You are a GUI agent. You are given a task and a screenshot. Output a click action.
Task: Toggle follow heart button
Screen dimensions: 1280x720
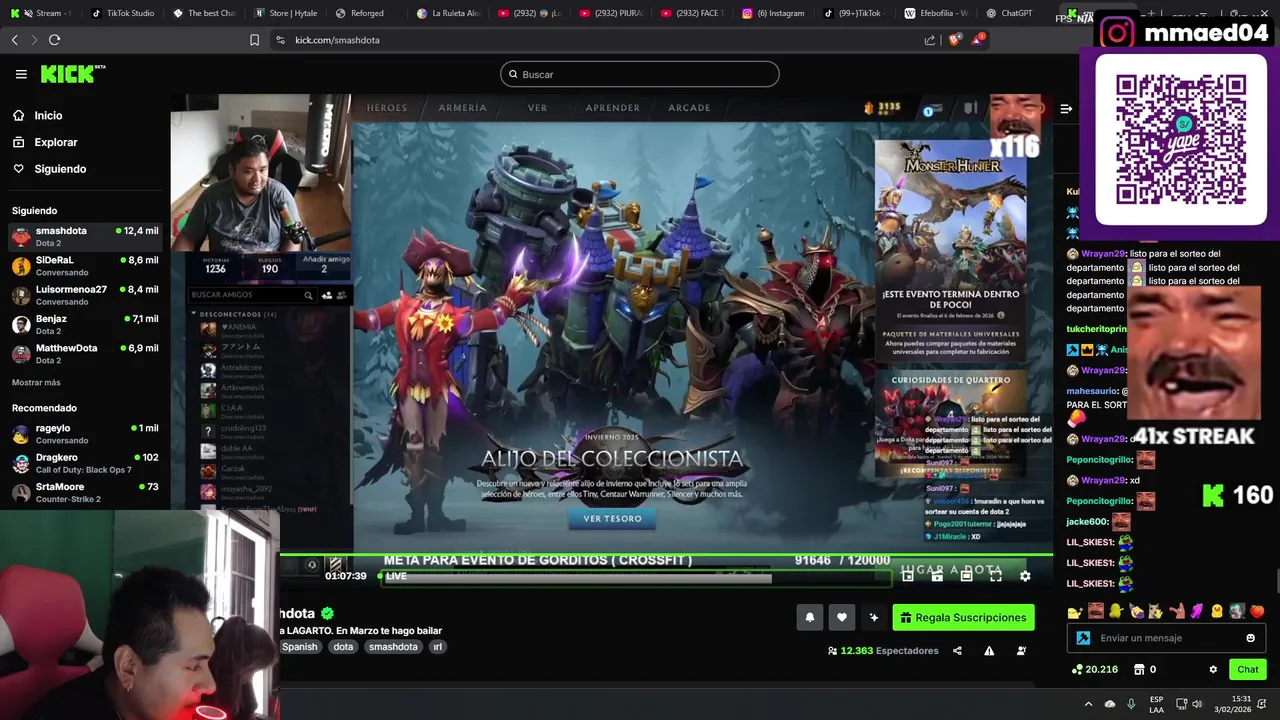pyautogui.click(x=842, y=618)
